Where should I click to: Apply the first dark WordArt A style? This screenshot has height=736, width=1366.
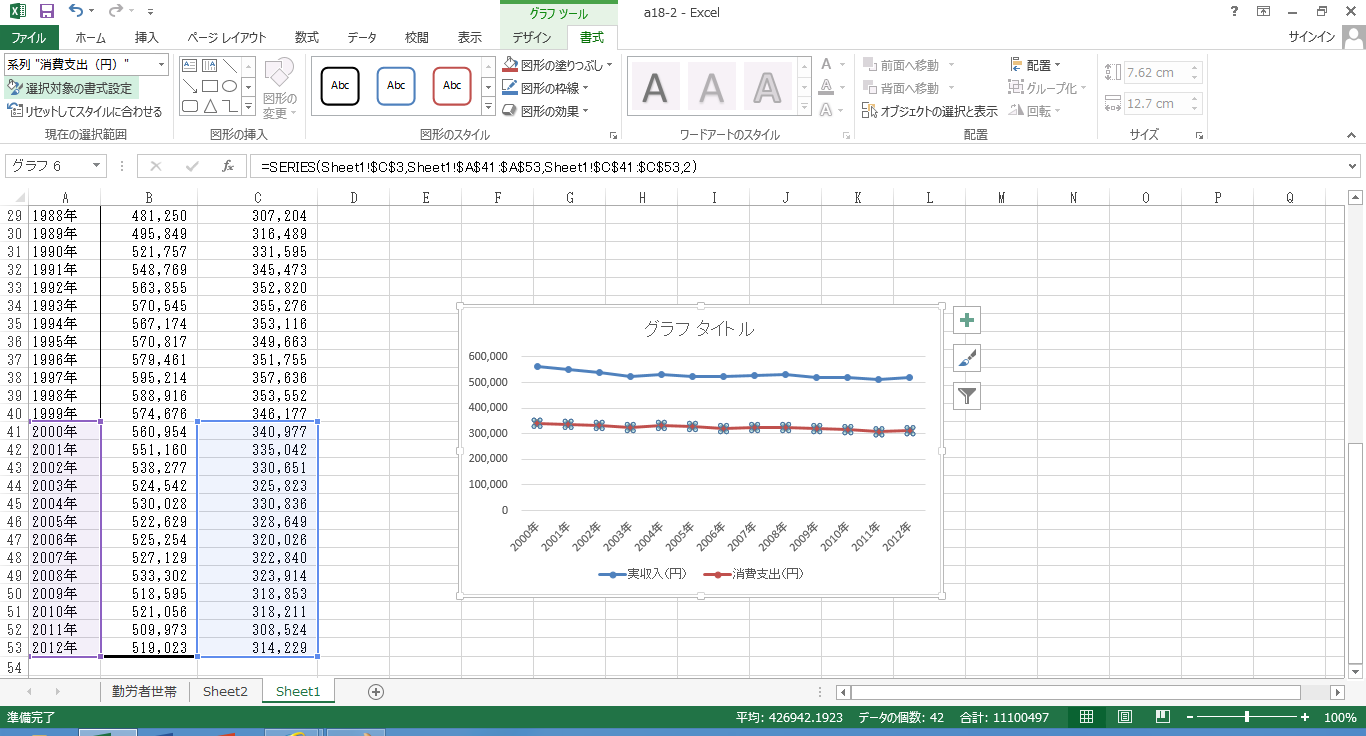point(655,88)
